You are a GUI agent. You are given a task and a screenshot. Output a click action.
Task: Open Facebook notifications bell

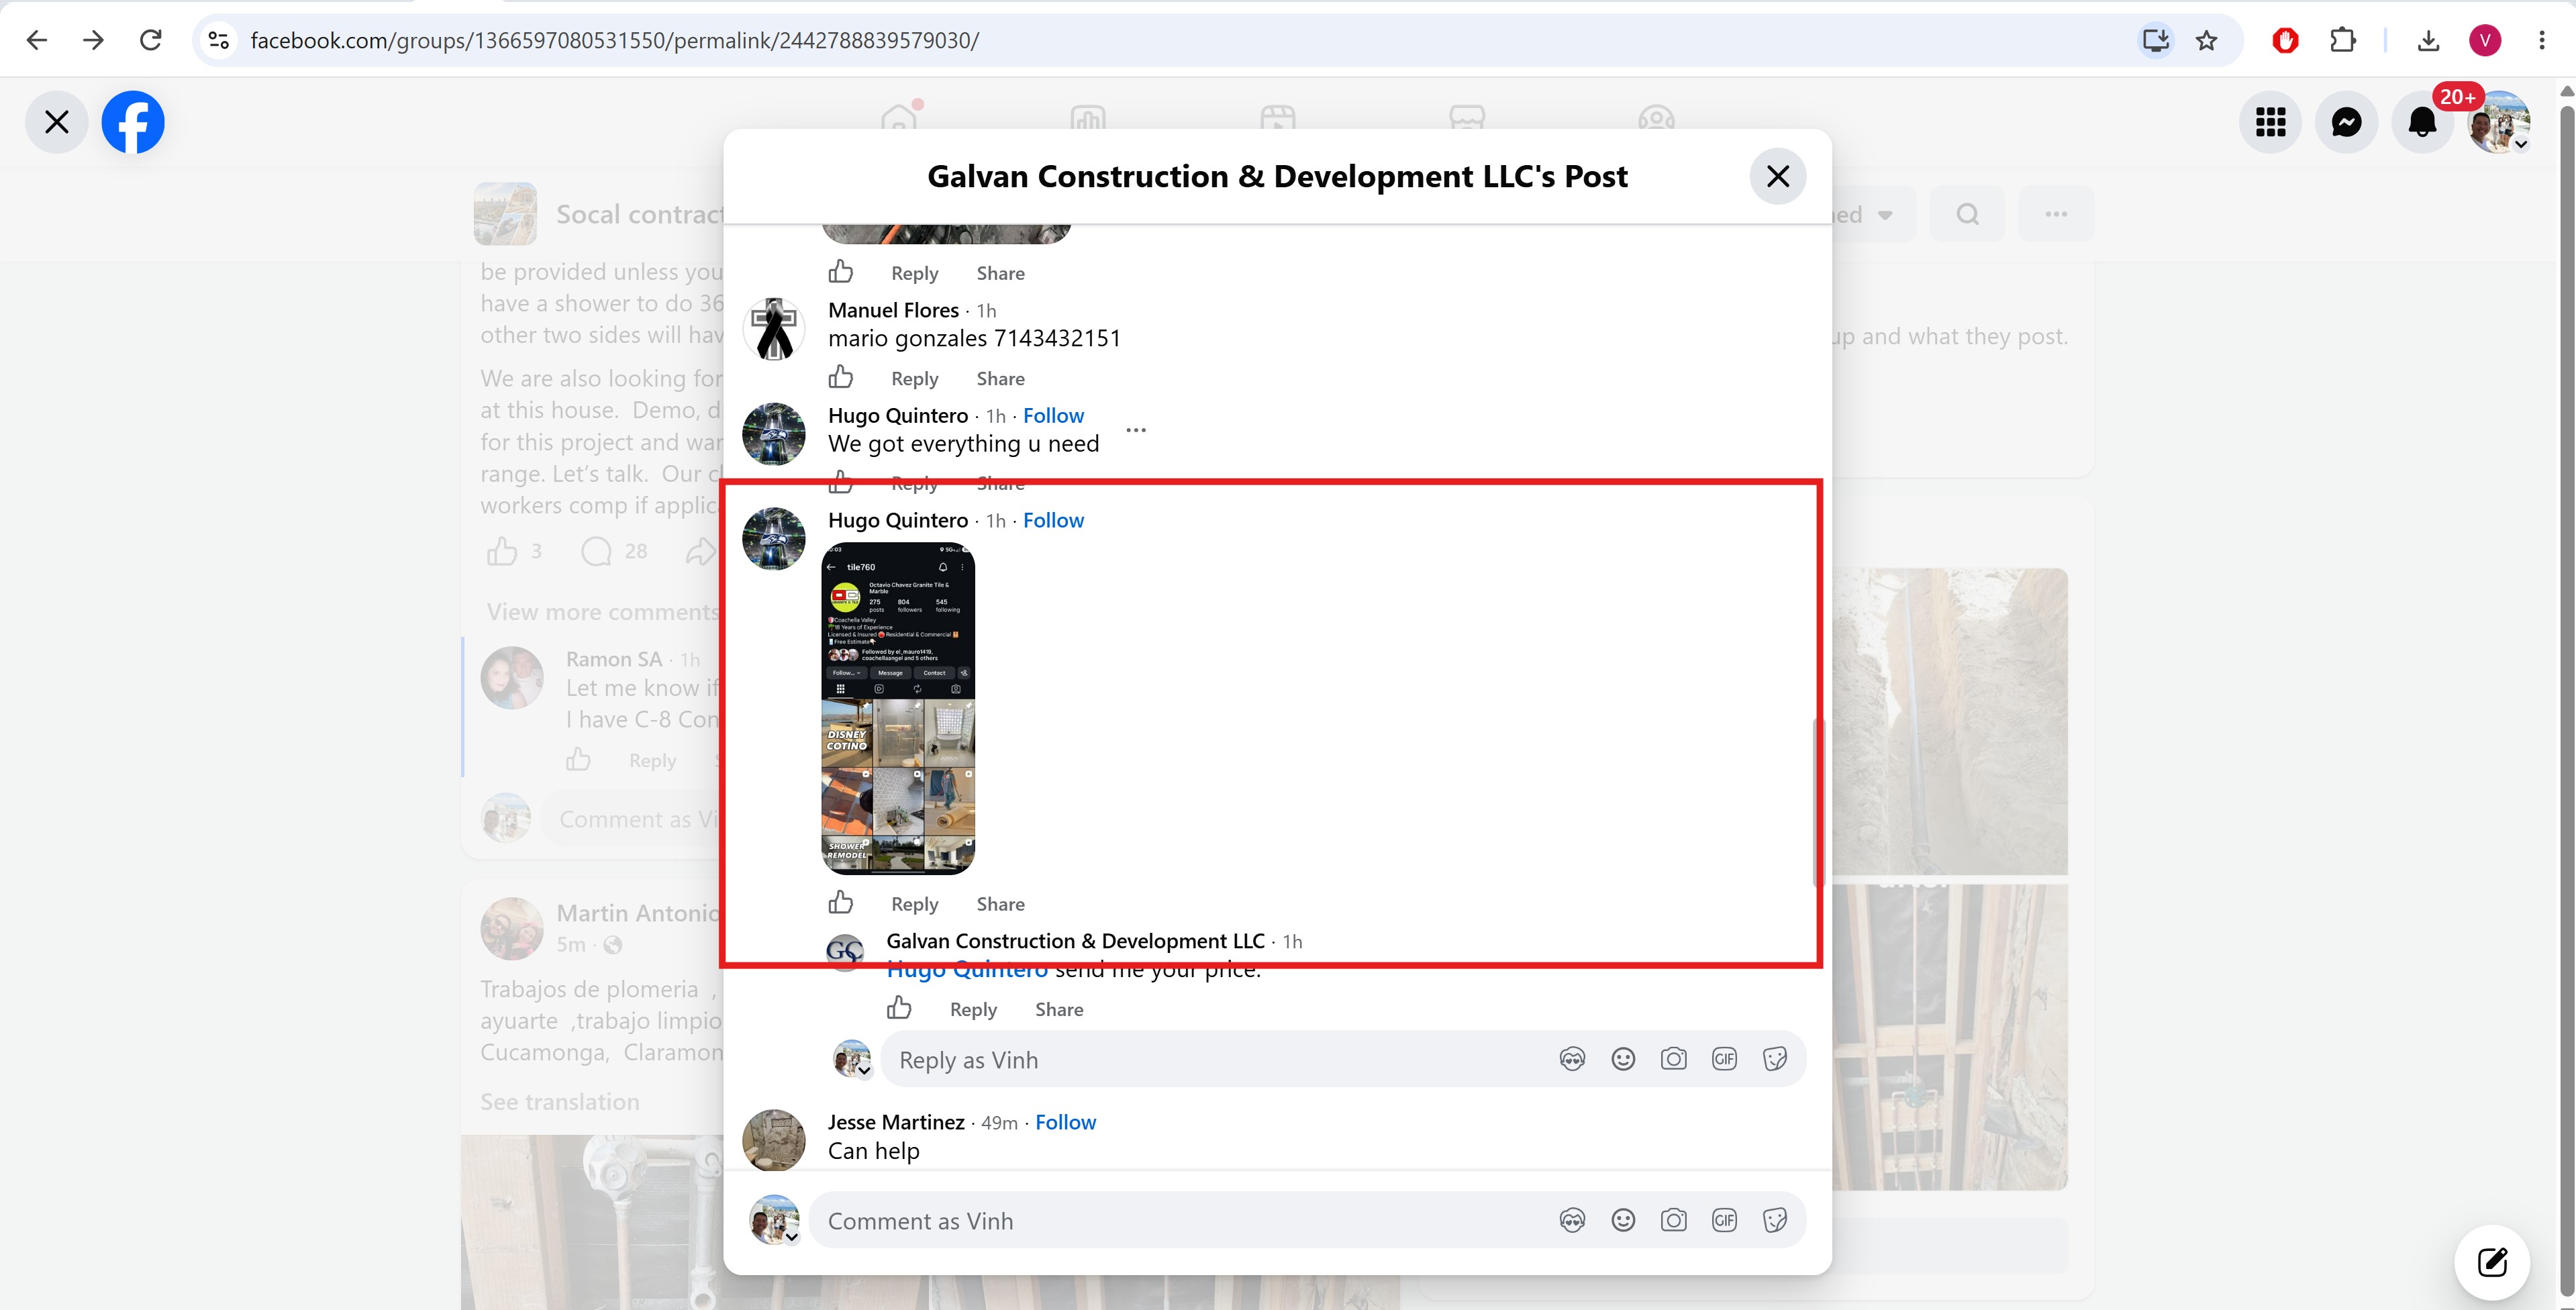pyautogui.click(x=2422, y=122)
